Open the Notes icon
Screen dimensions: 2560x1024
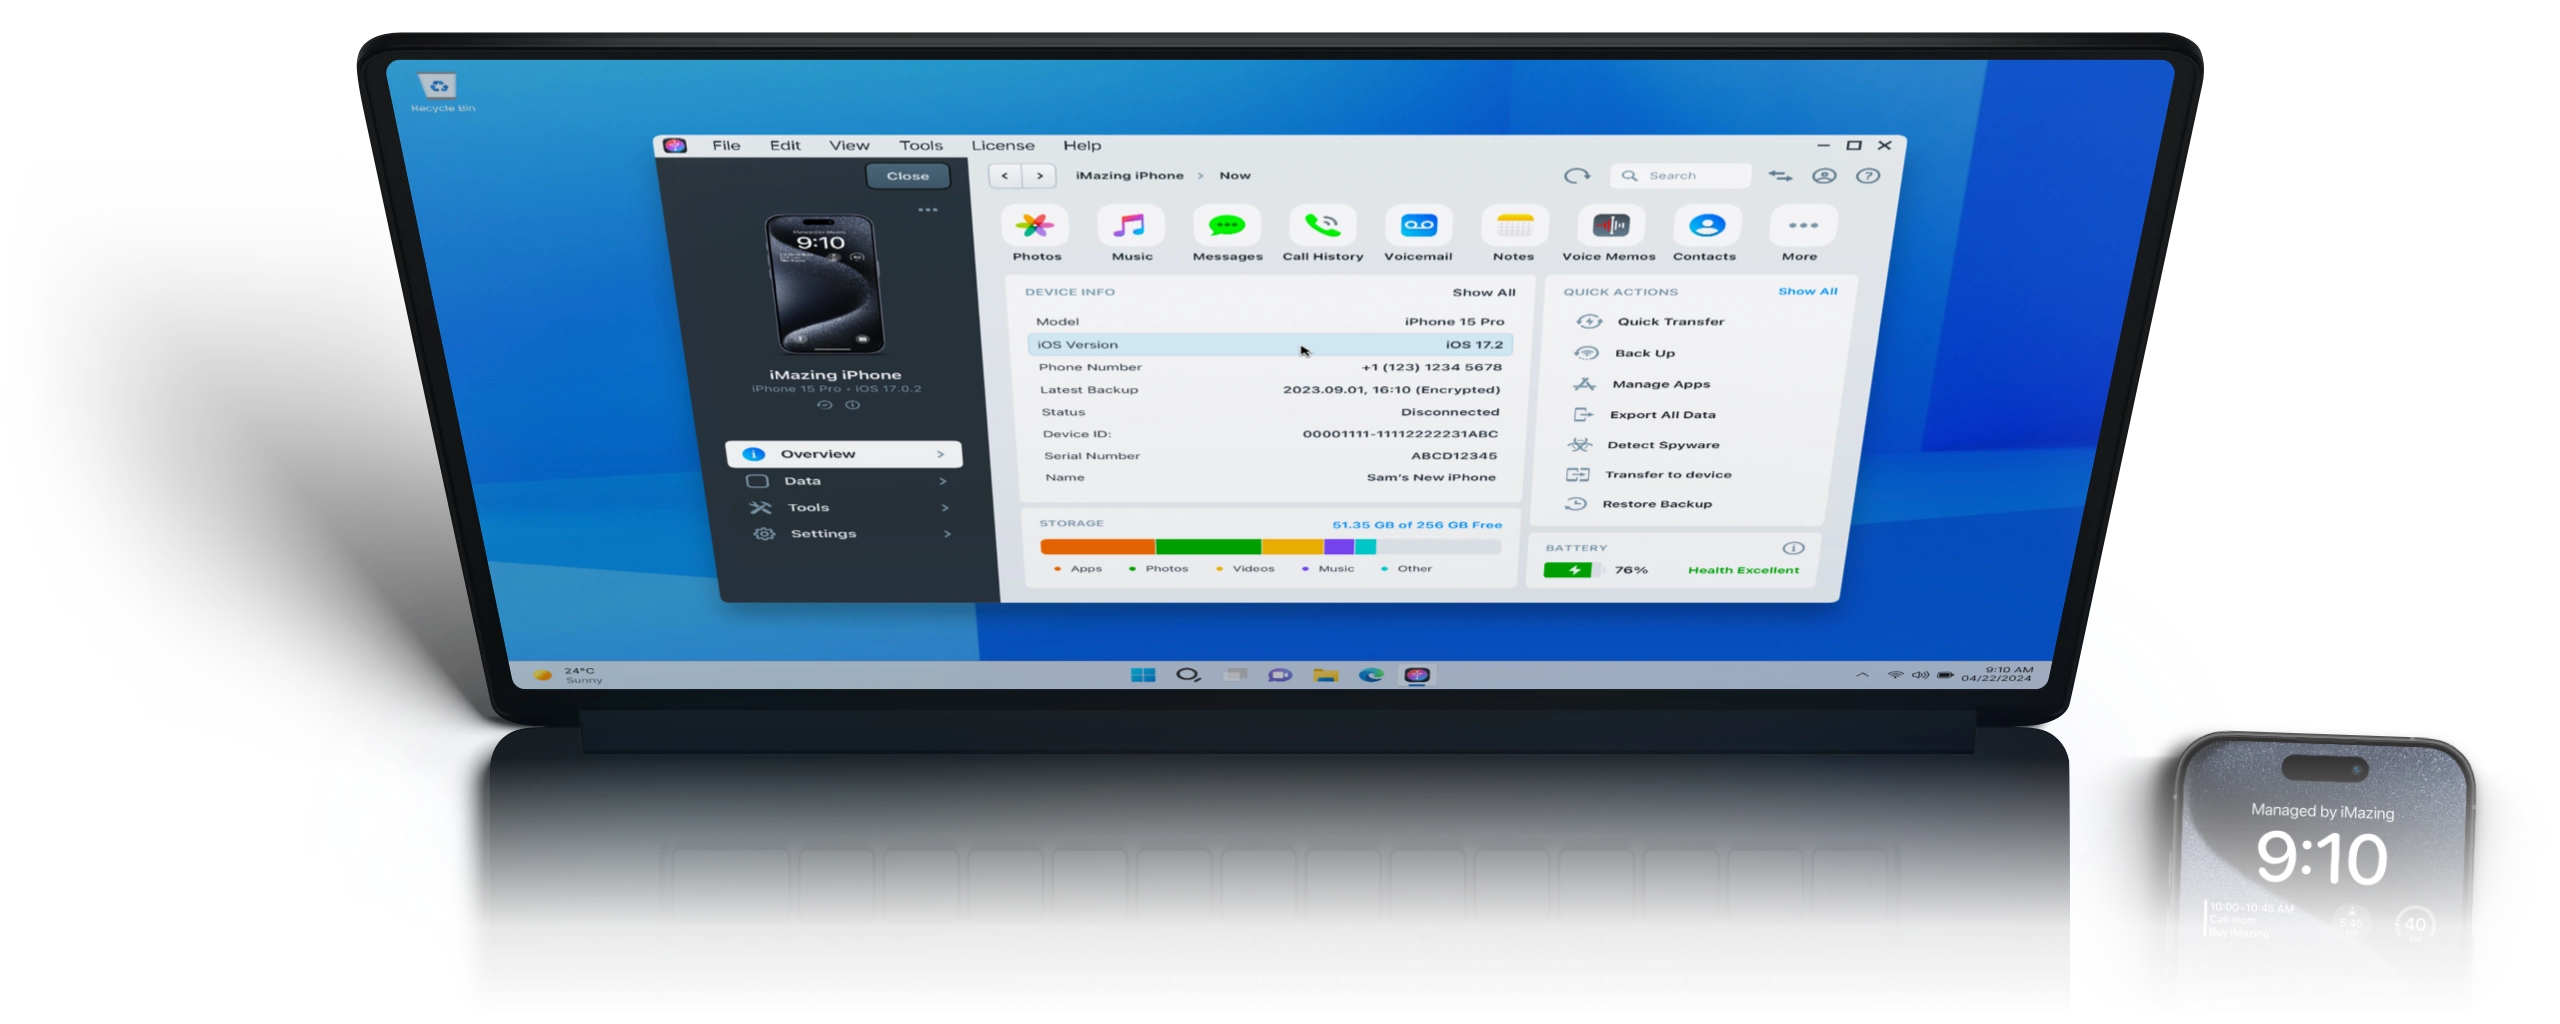pos(1514,226)
